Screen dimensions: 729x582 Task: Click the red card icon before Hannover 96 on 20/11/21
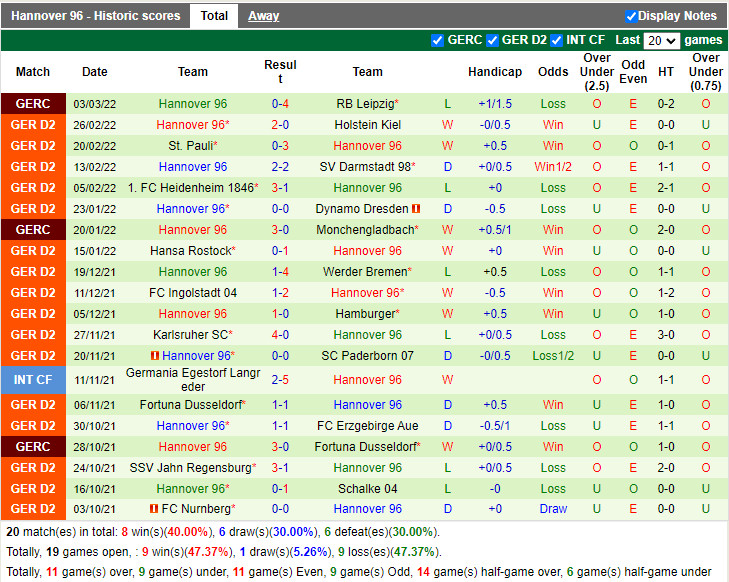[155, 356]
